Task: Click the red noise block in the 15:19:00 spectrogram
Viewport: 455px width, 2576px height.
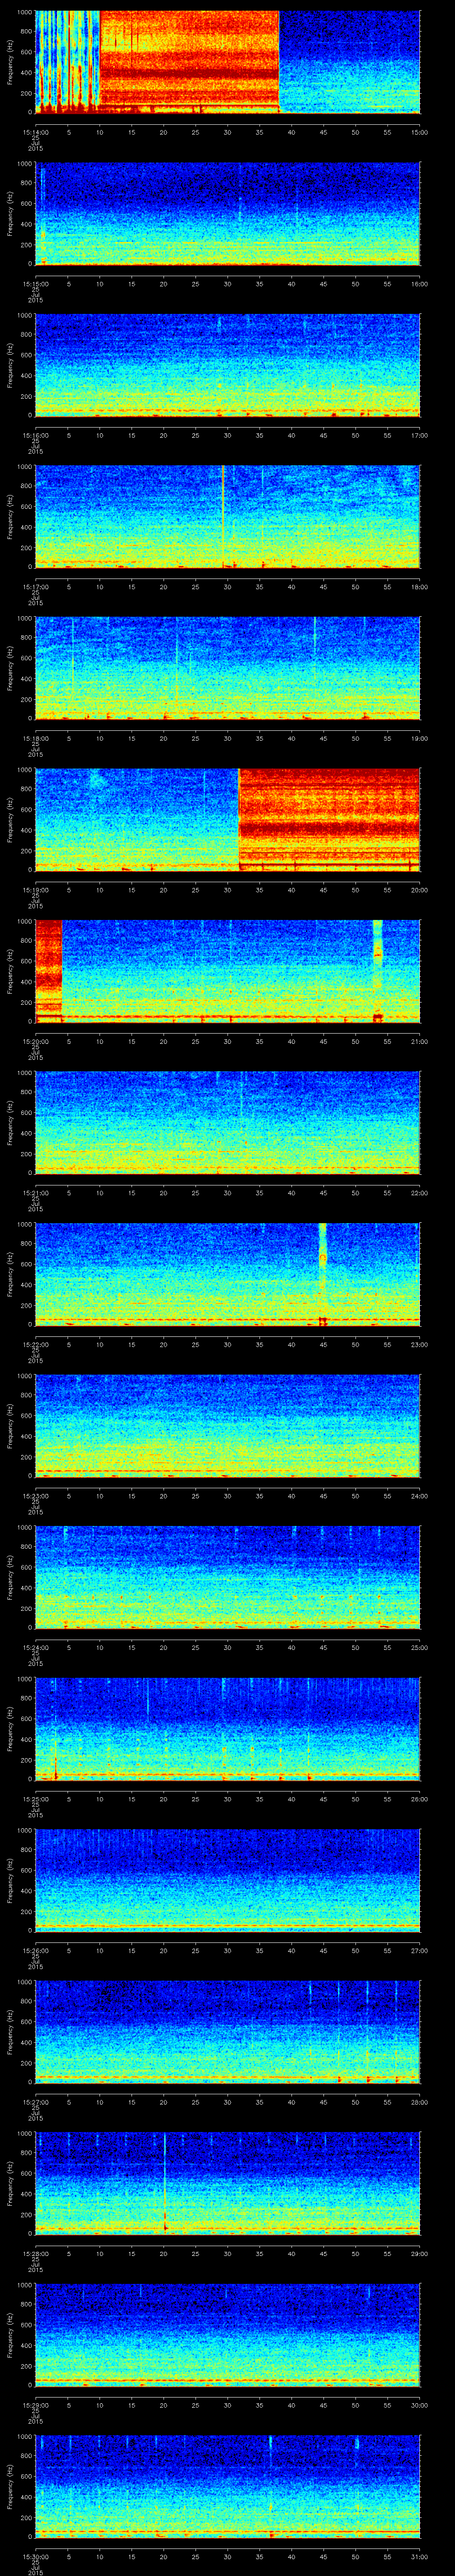Action: [x=329, y=819]
